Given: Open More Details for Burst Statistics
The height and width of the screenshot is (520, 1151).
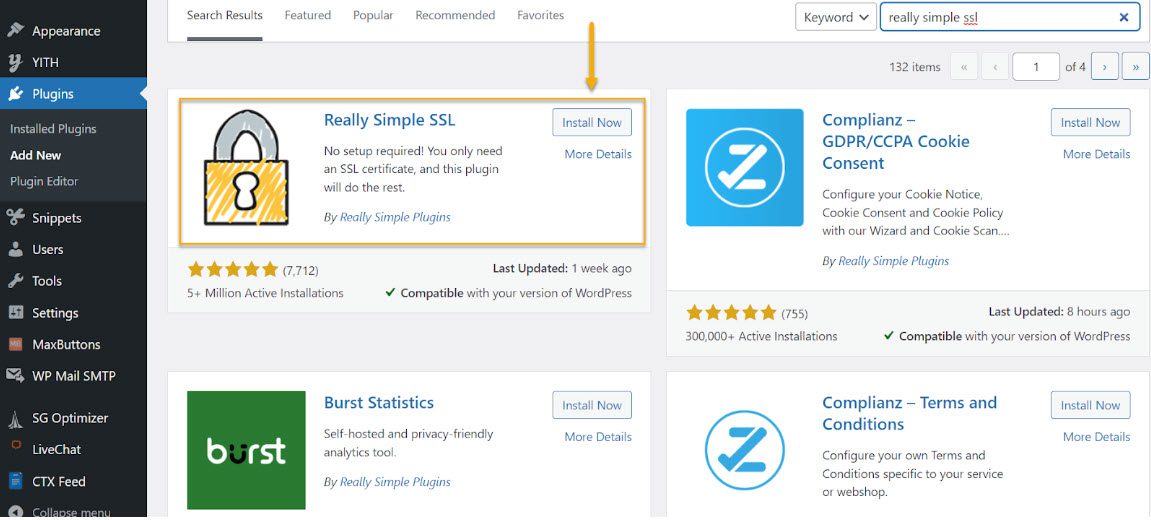Looking at the screenshot, I should click(x=598, y=436).
